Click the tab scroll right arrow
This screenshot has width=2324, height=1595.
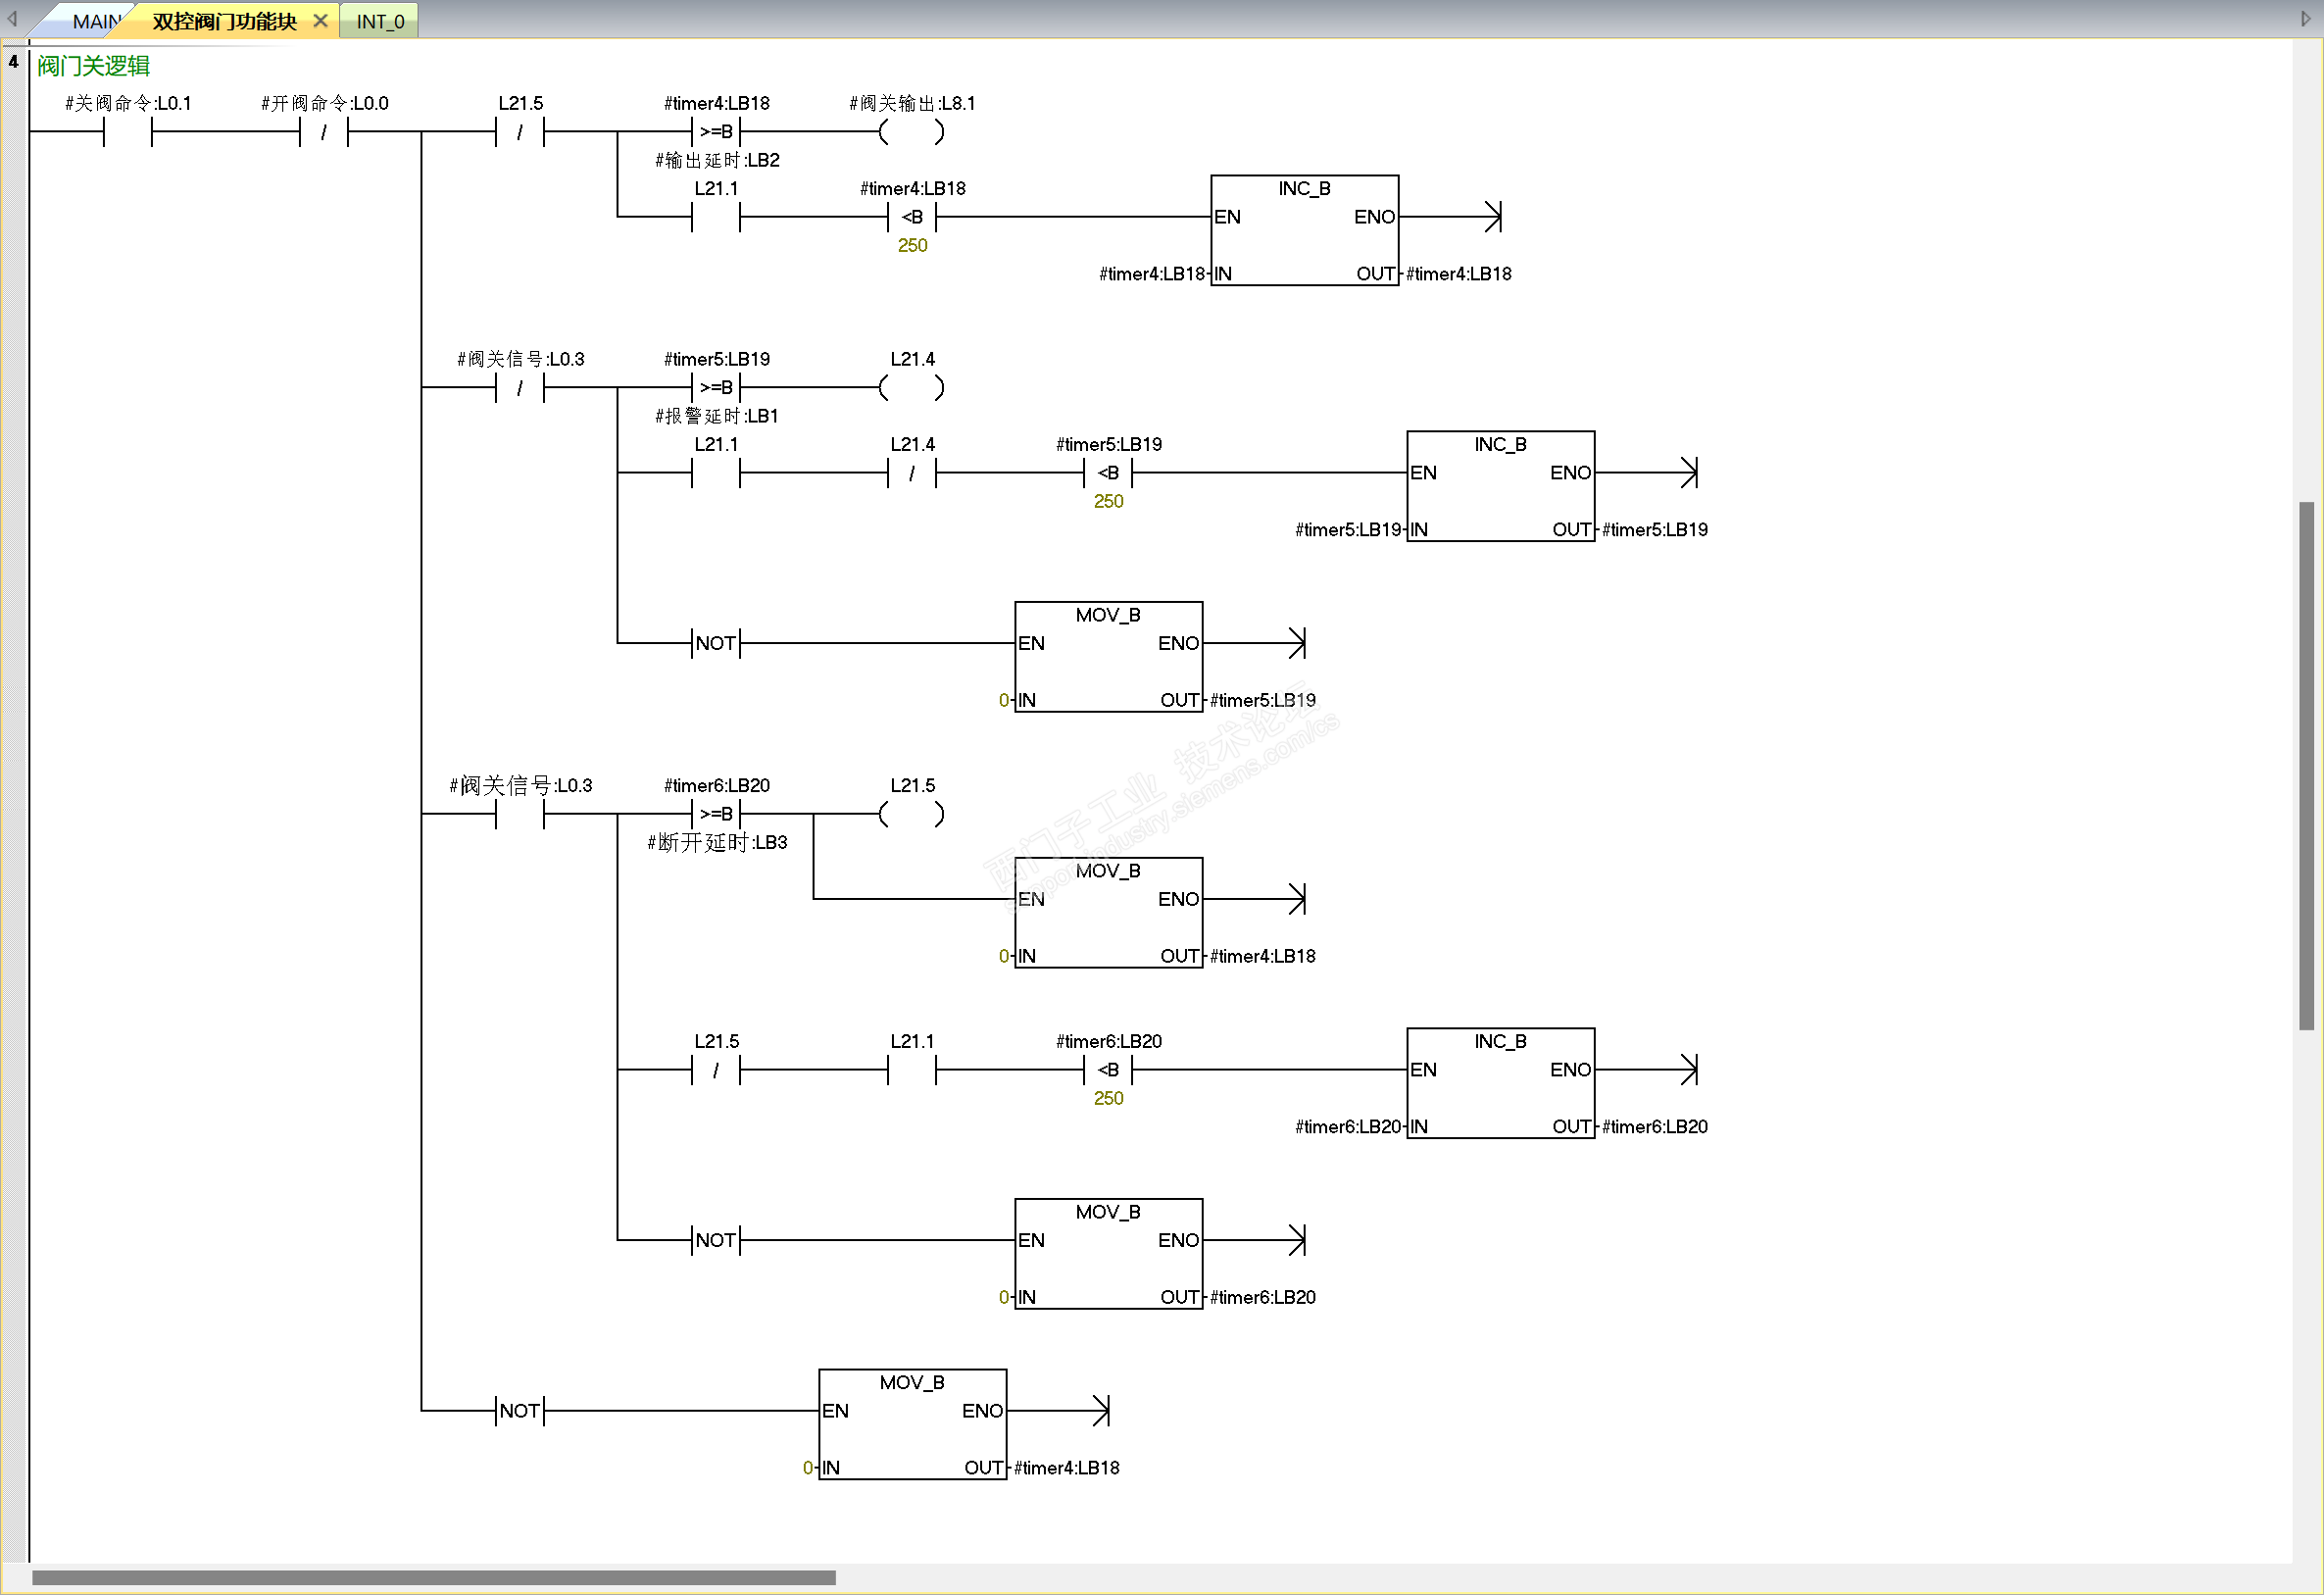click(x=2306, y=18)
